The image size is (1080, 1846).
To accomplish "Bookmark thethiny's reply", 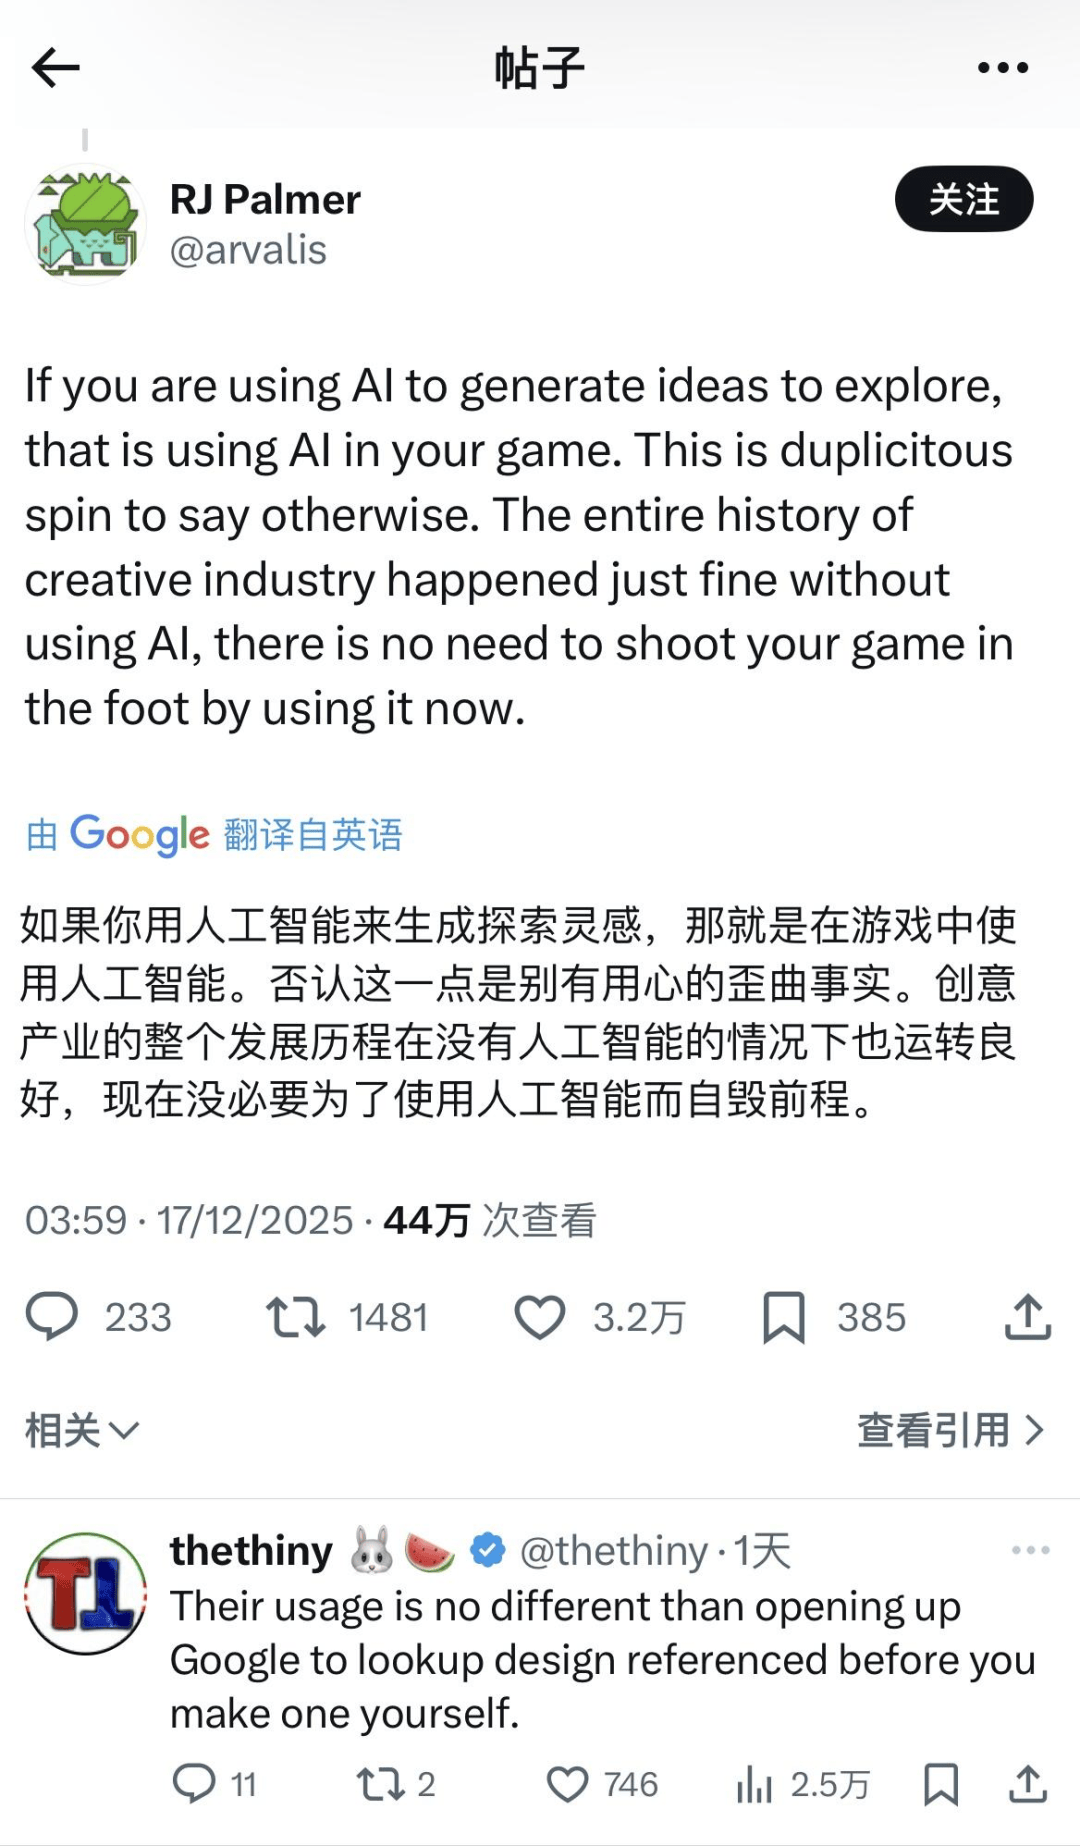I will pyautogui.click(x=941, y=1784).
